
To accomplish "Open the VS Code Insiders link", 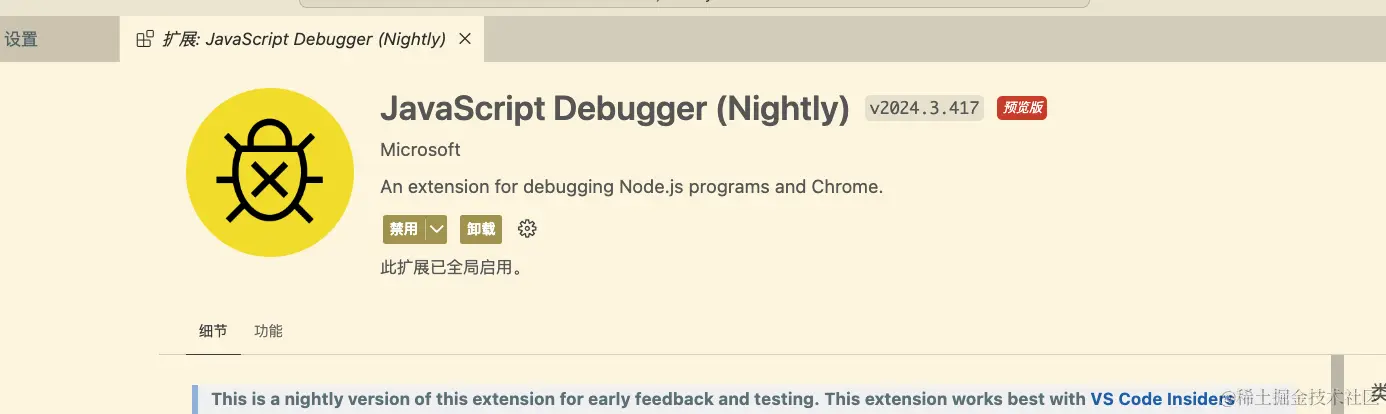I will point(1161,399).
